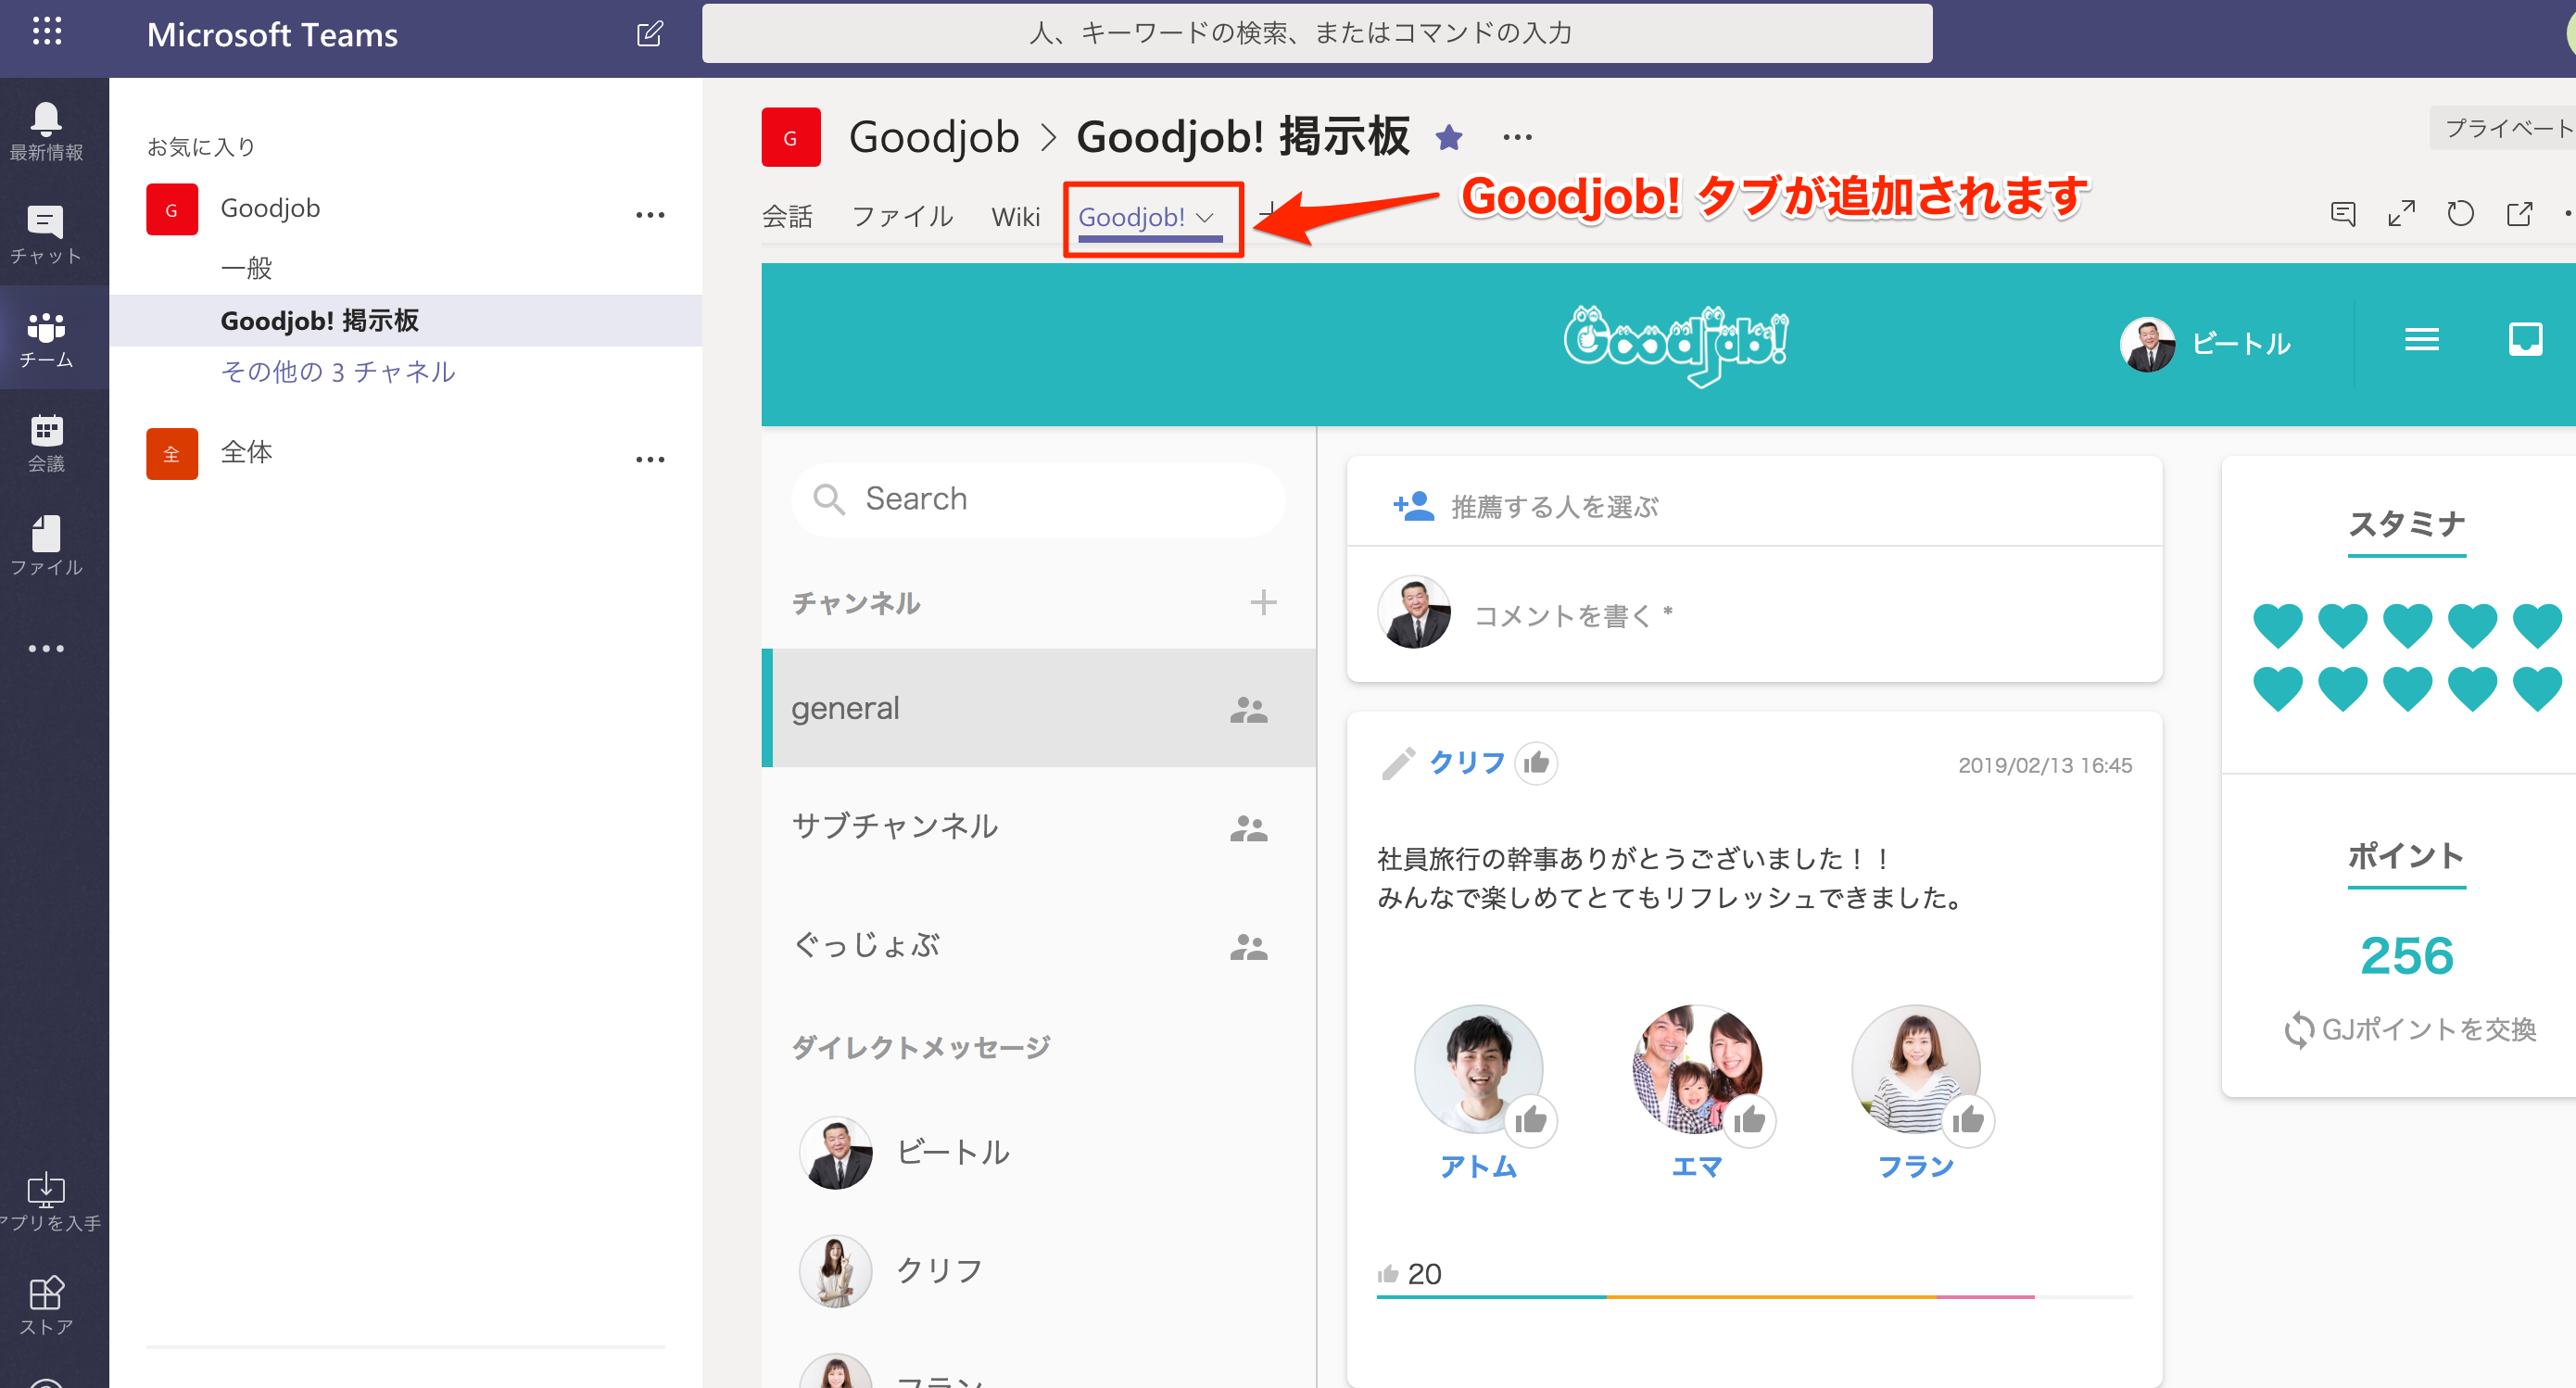2576x1388 pixels.
Task: Click the Goodjob! logo in banner
Action: point(1677,344)
